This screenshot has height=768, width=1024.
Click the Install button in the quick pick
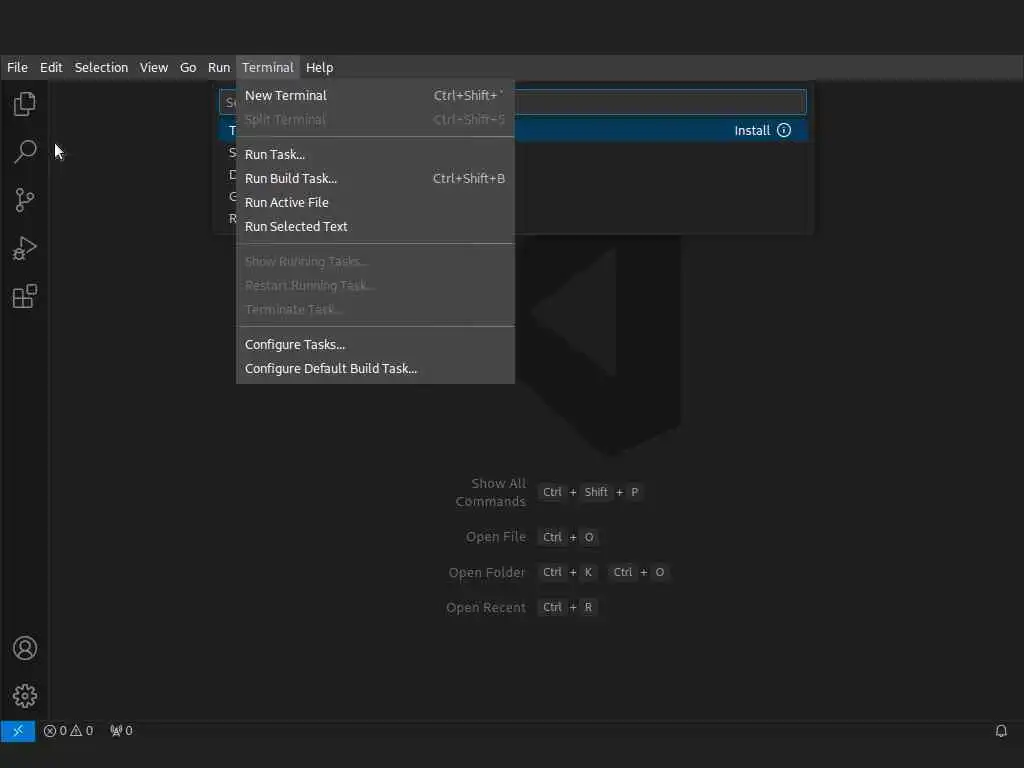[752, 130]
